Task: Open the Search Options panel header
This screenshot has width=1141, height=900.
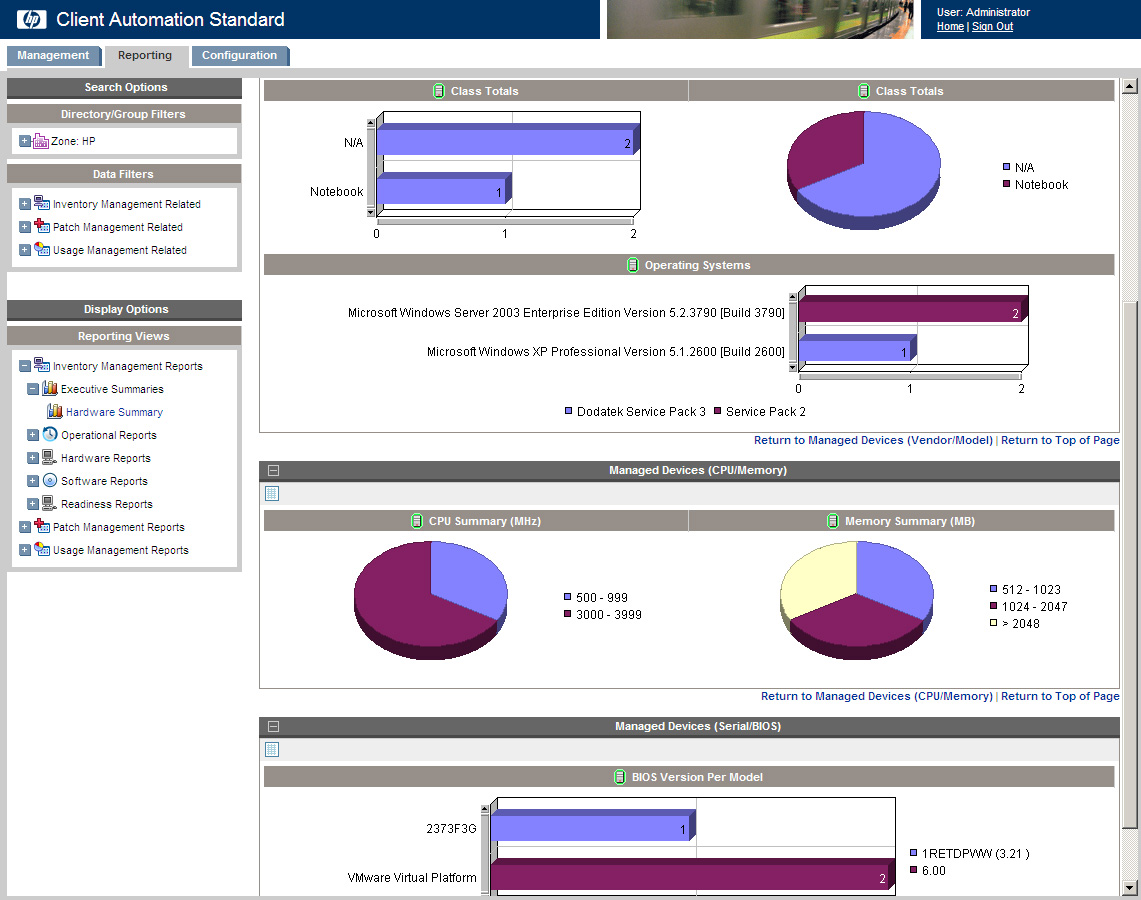Action: pos(124,87)
